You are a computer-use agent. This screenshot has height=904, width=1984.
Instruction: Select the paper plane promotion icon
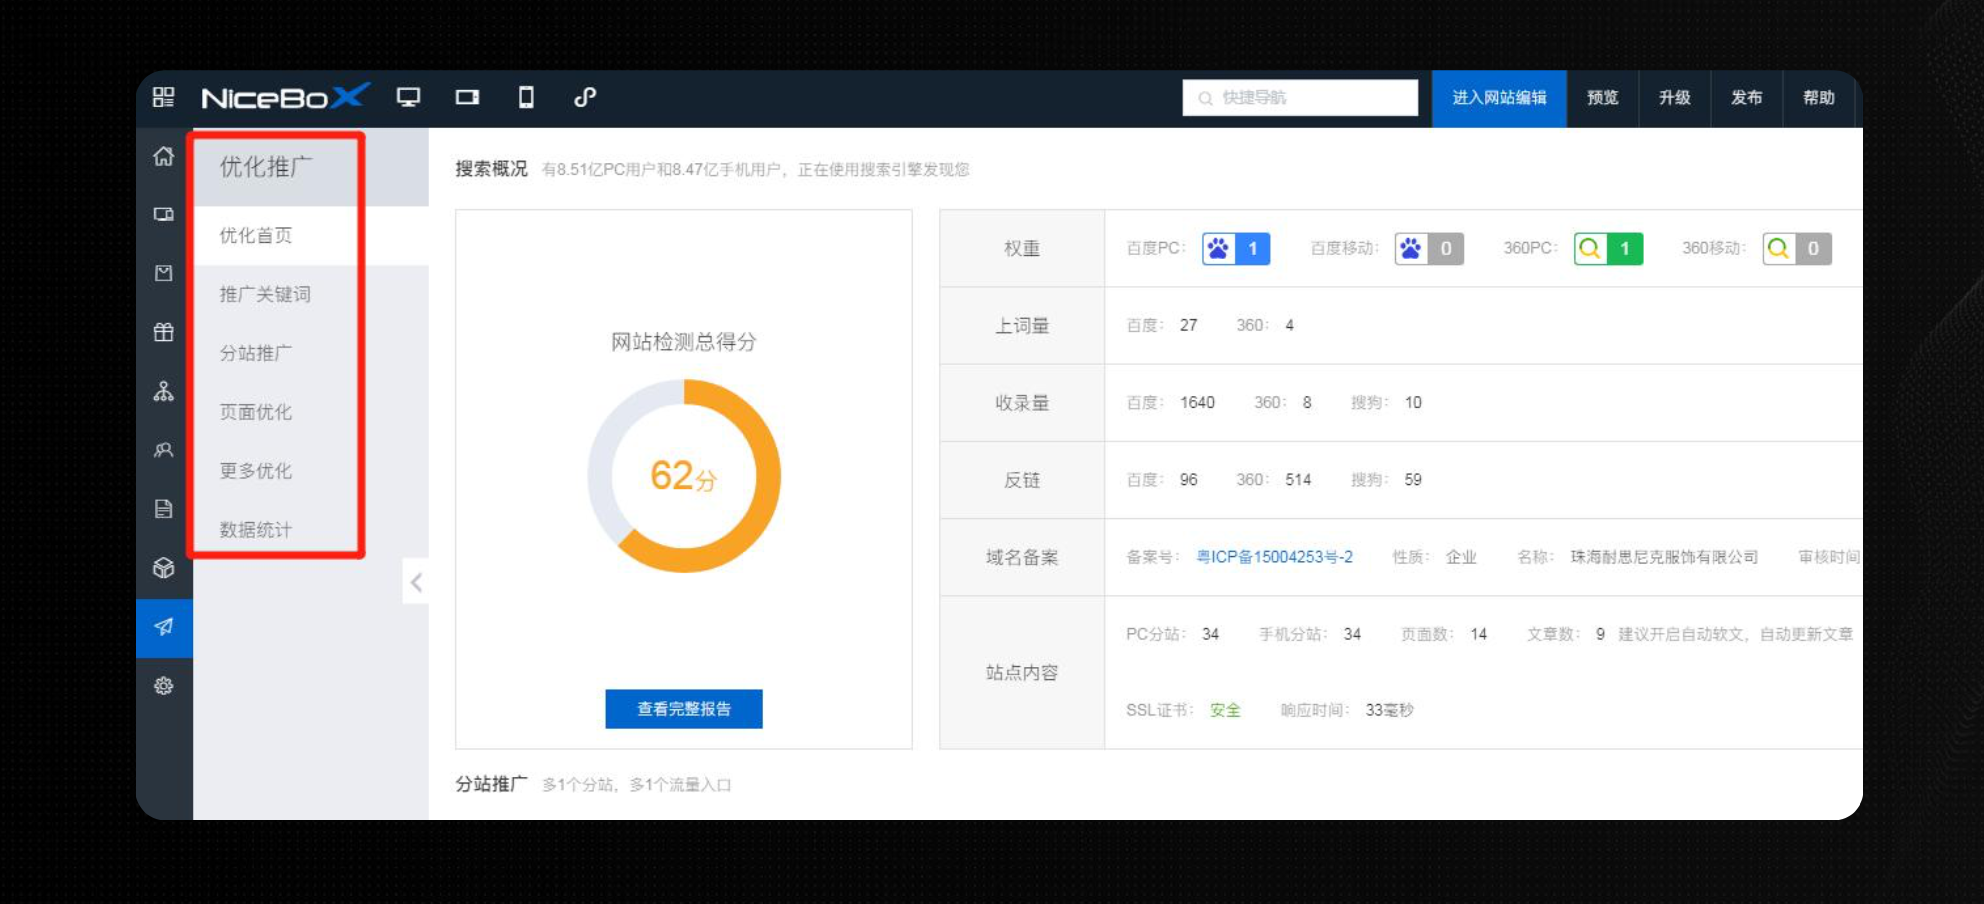164,627
